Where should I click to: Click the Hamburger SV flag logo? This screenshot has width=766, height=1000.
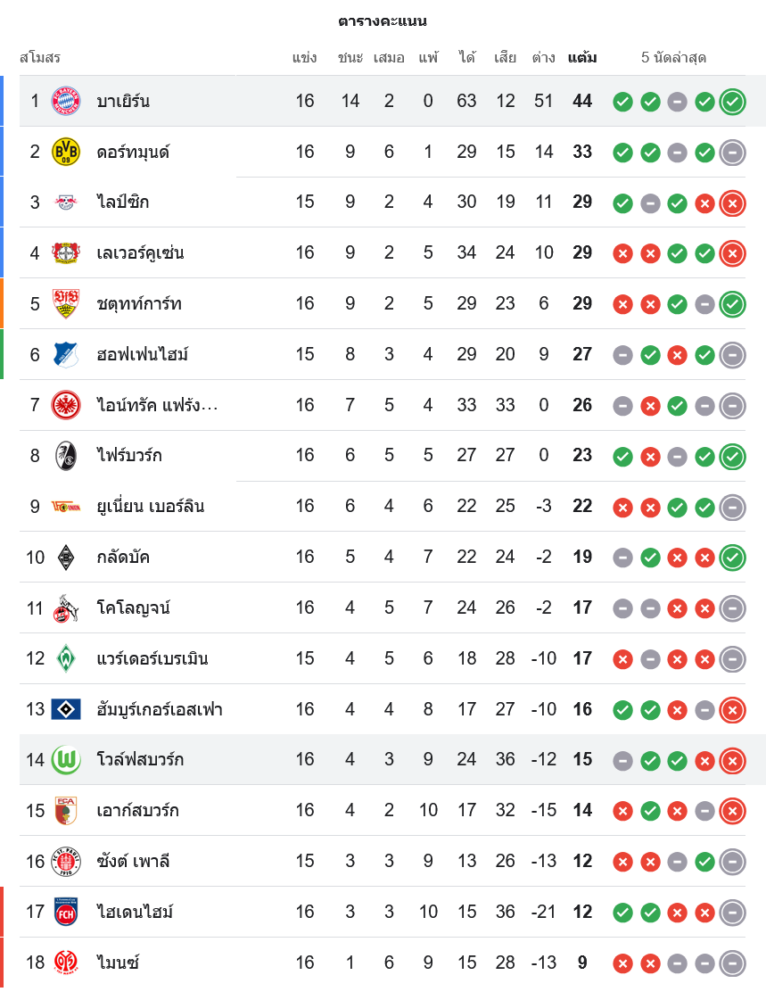pyautogui.click(x=65, y=709)
